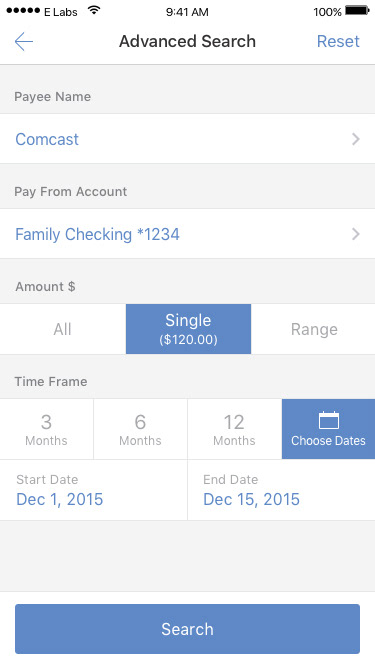Open the Comcast payee name selector
The height and width of the screenshot is (667, 375).
coord(188,139)
